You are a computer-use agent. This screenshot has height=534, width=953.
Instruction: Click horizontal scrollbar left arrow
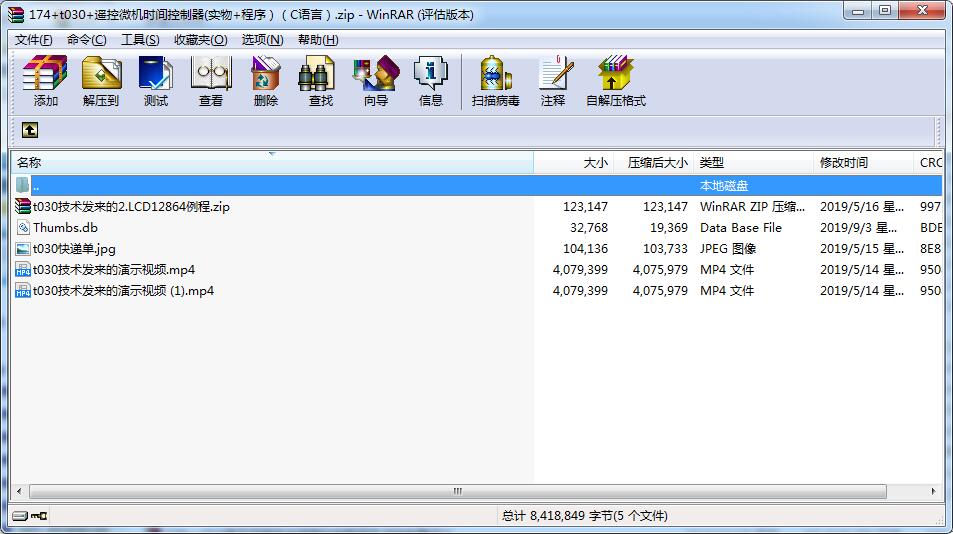coord(19,491)
